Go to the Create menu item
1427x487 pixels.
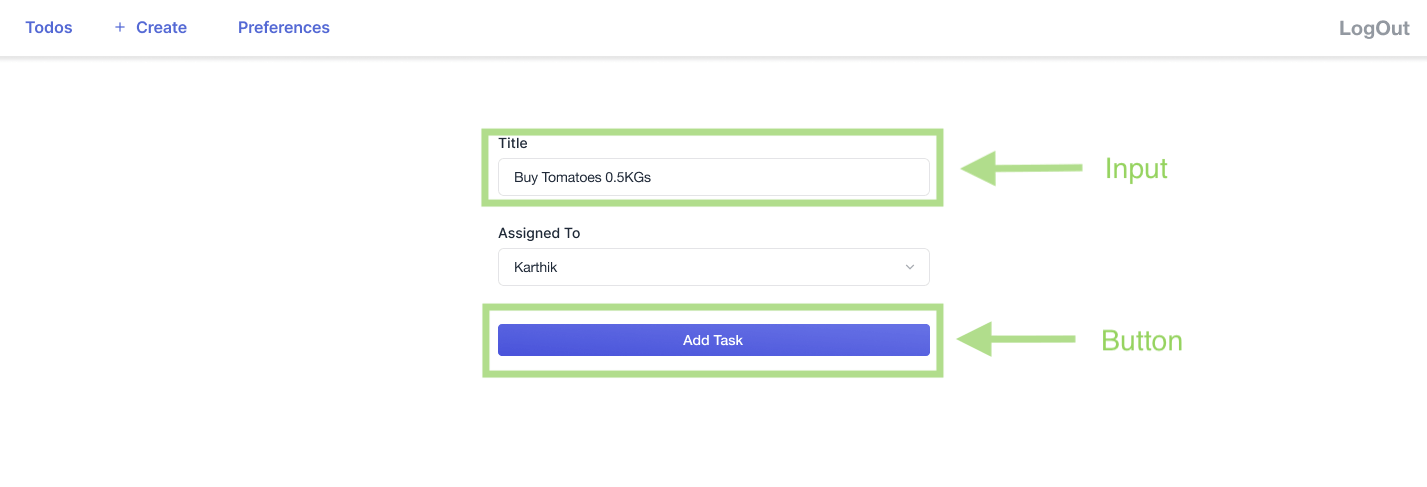pyautogui.click(x=161, y=28)
